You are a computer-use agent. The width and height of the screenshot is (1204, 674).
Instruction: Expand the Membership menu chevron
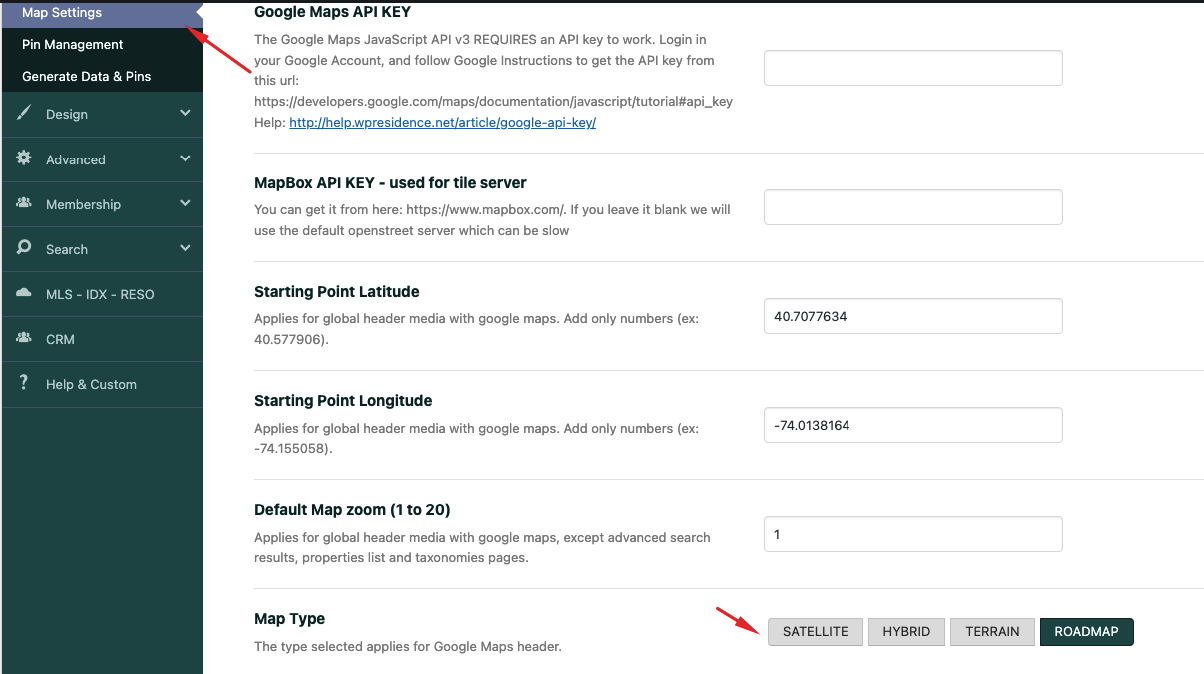tap(185, 203)
